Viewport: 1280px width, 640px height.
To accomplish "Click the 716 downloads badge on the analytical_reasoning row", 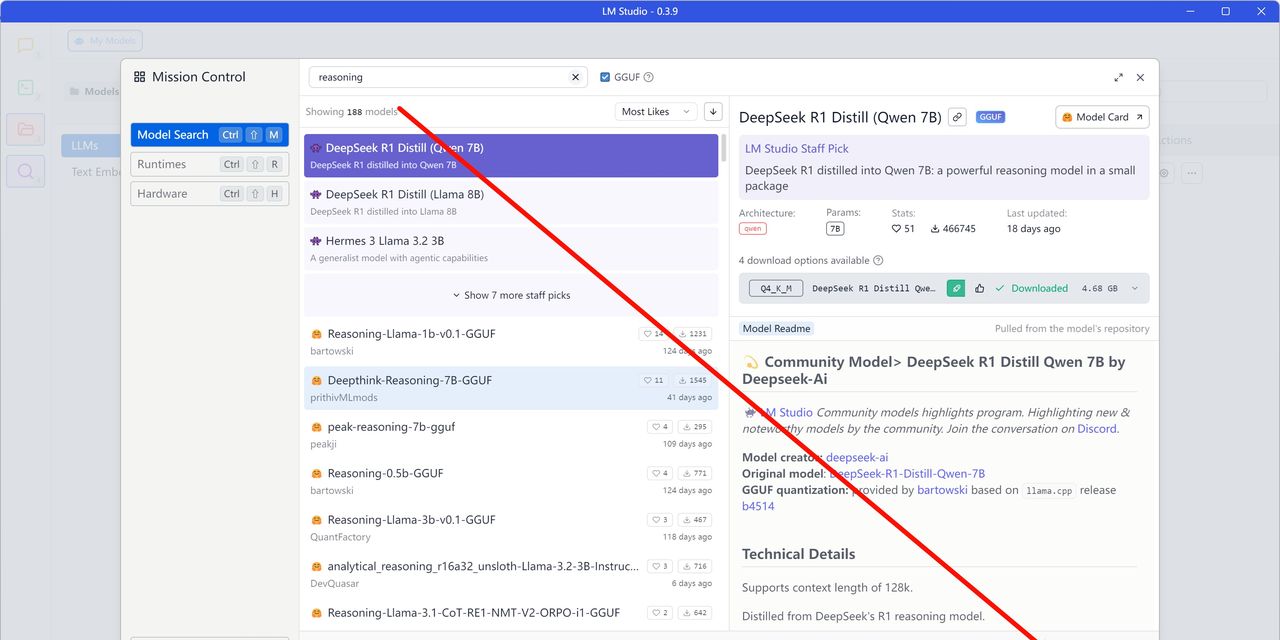I will (x=695, y=566).
